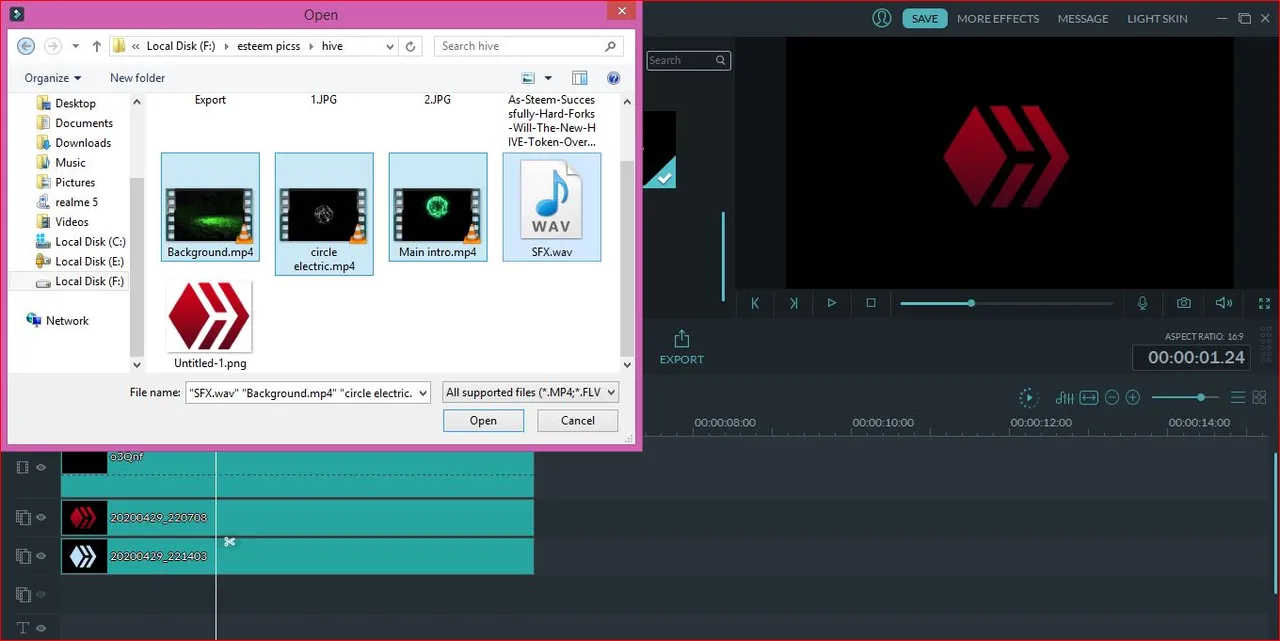Take a snapshot with the camera icon
This screenshot has height=641, width=1280.
pos(1184,303)
